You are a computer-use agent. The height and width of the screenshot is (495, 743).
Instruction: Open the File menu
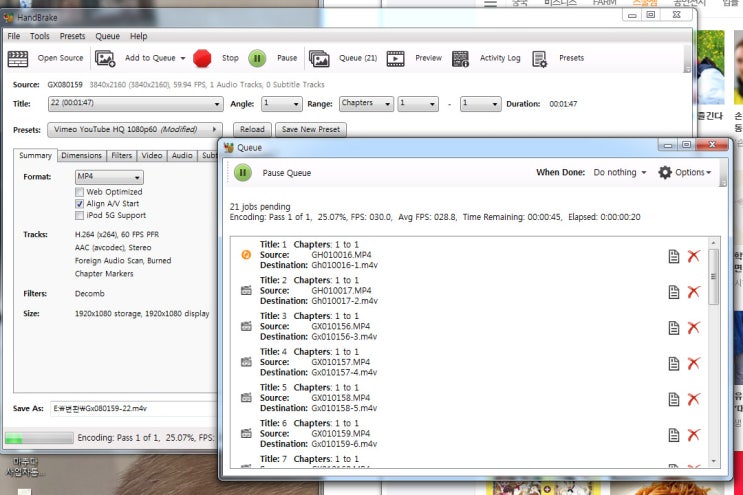coord(14,36)
